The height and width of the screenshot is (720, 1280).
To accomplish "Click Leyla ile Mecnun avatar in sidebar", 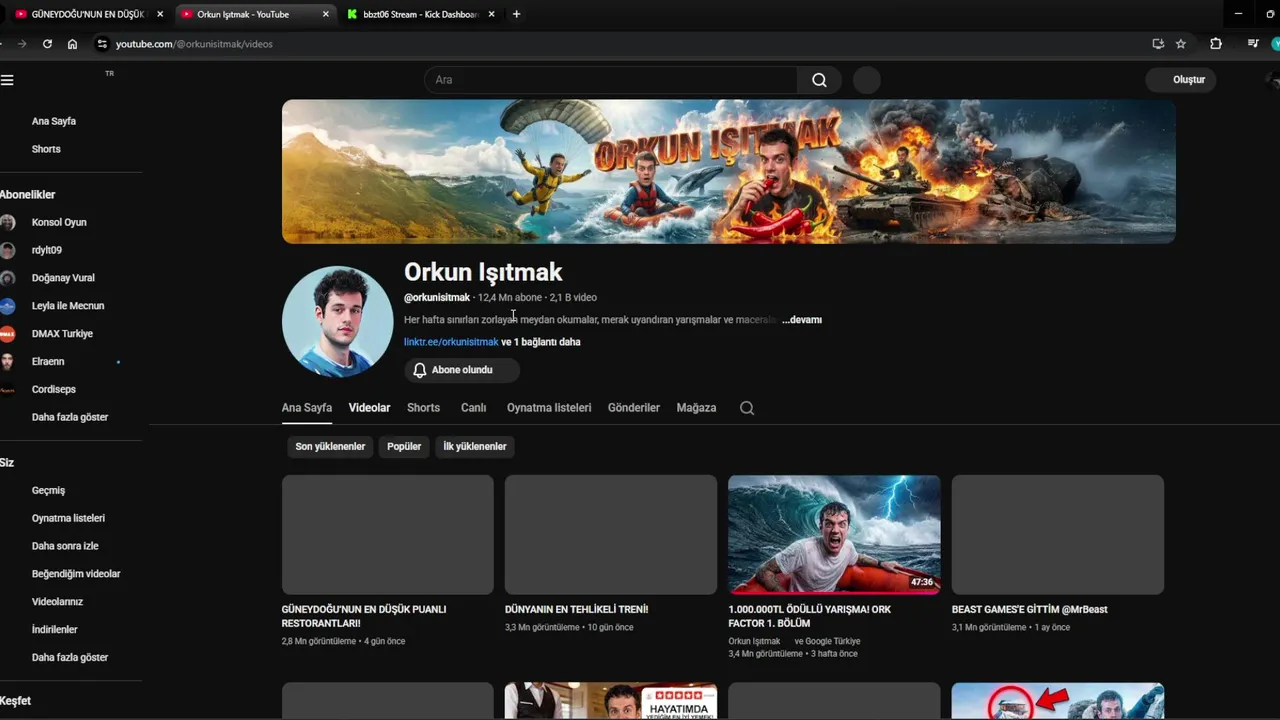I will point(8,306).
